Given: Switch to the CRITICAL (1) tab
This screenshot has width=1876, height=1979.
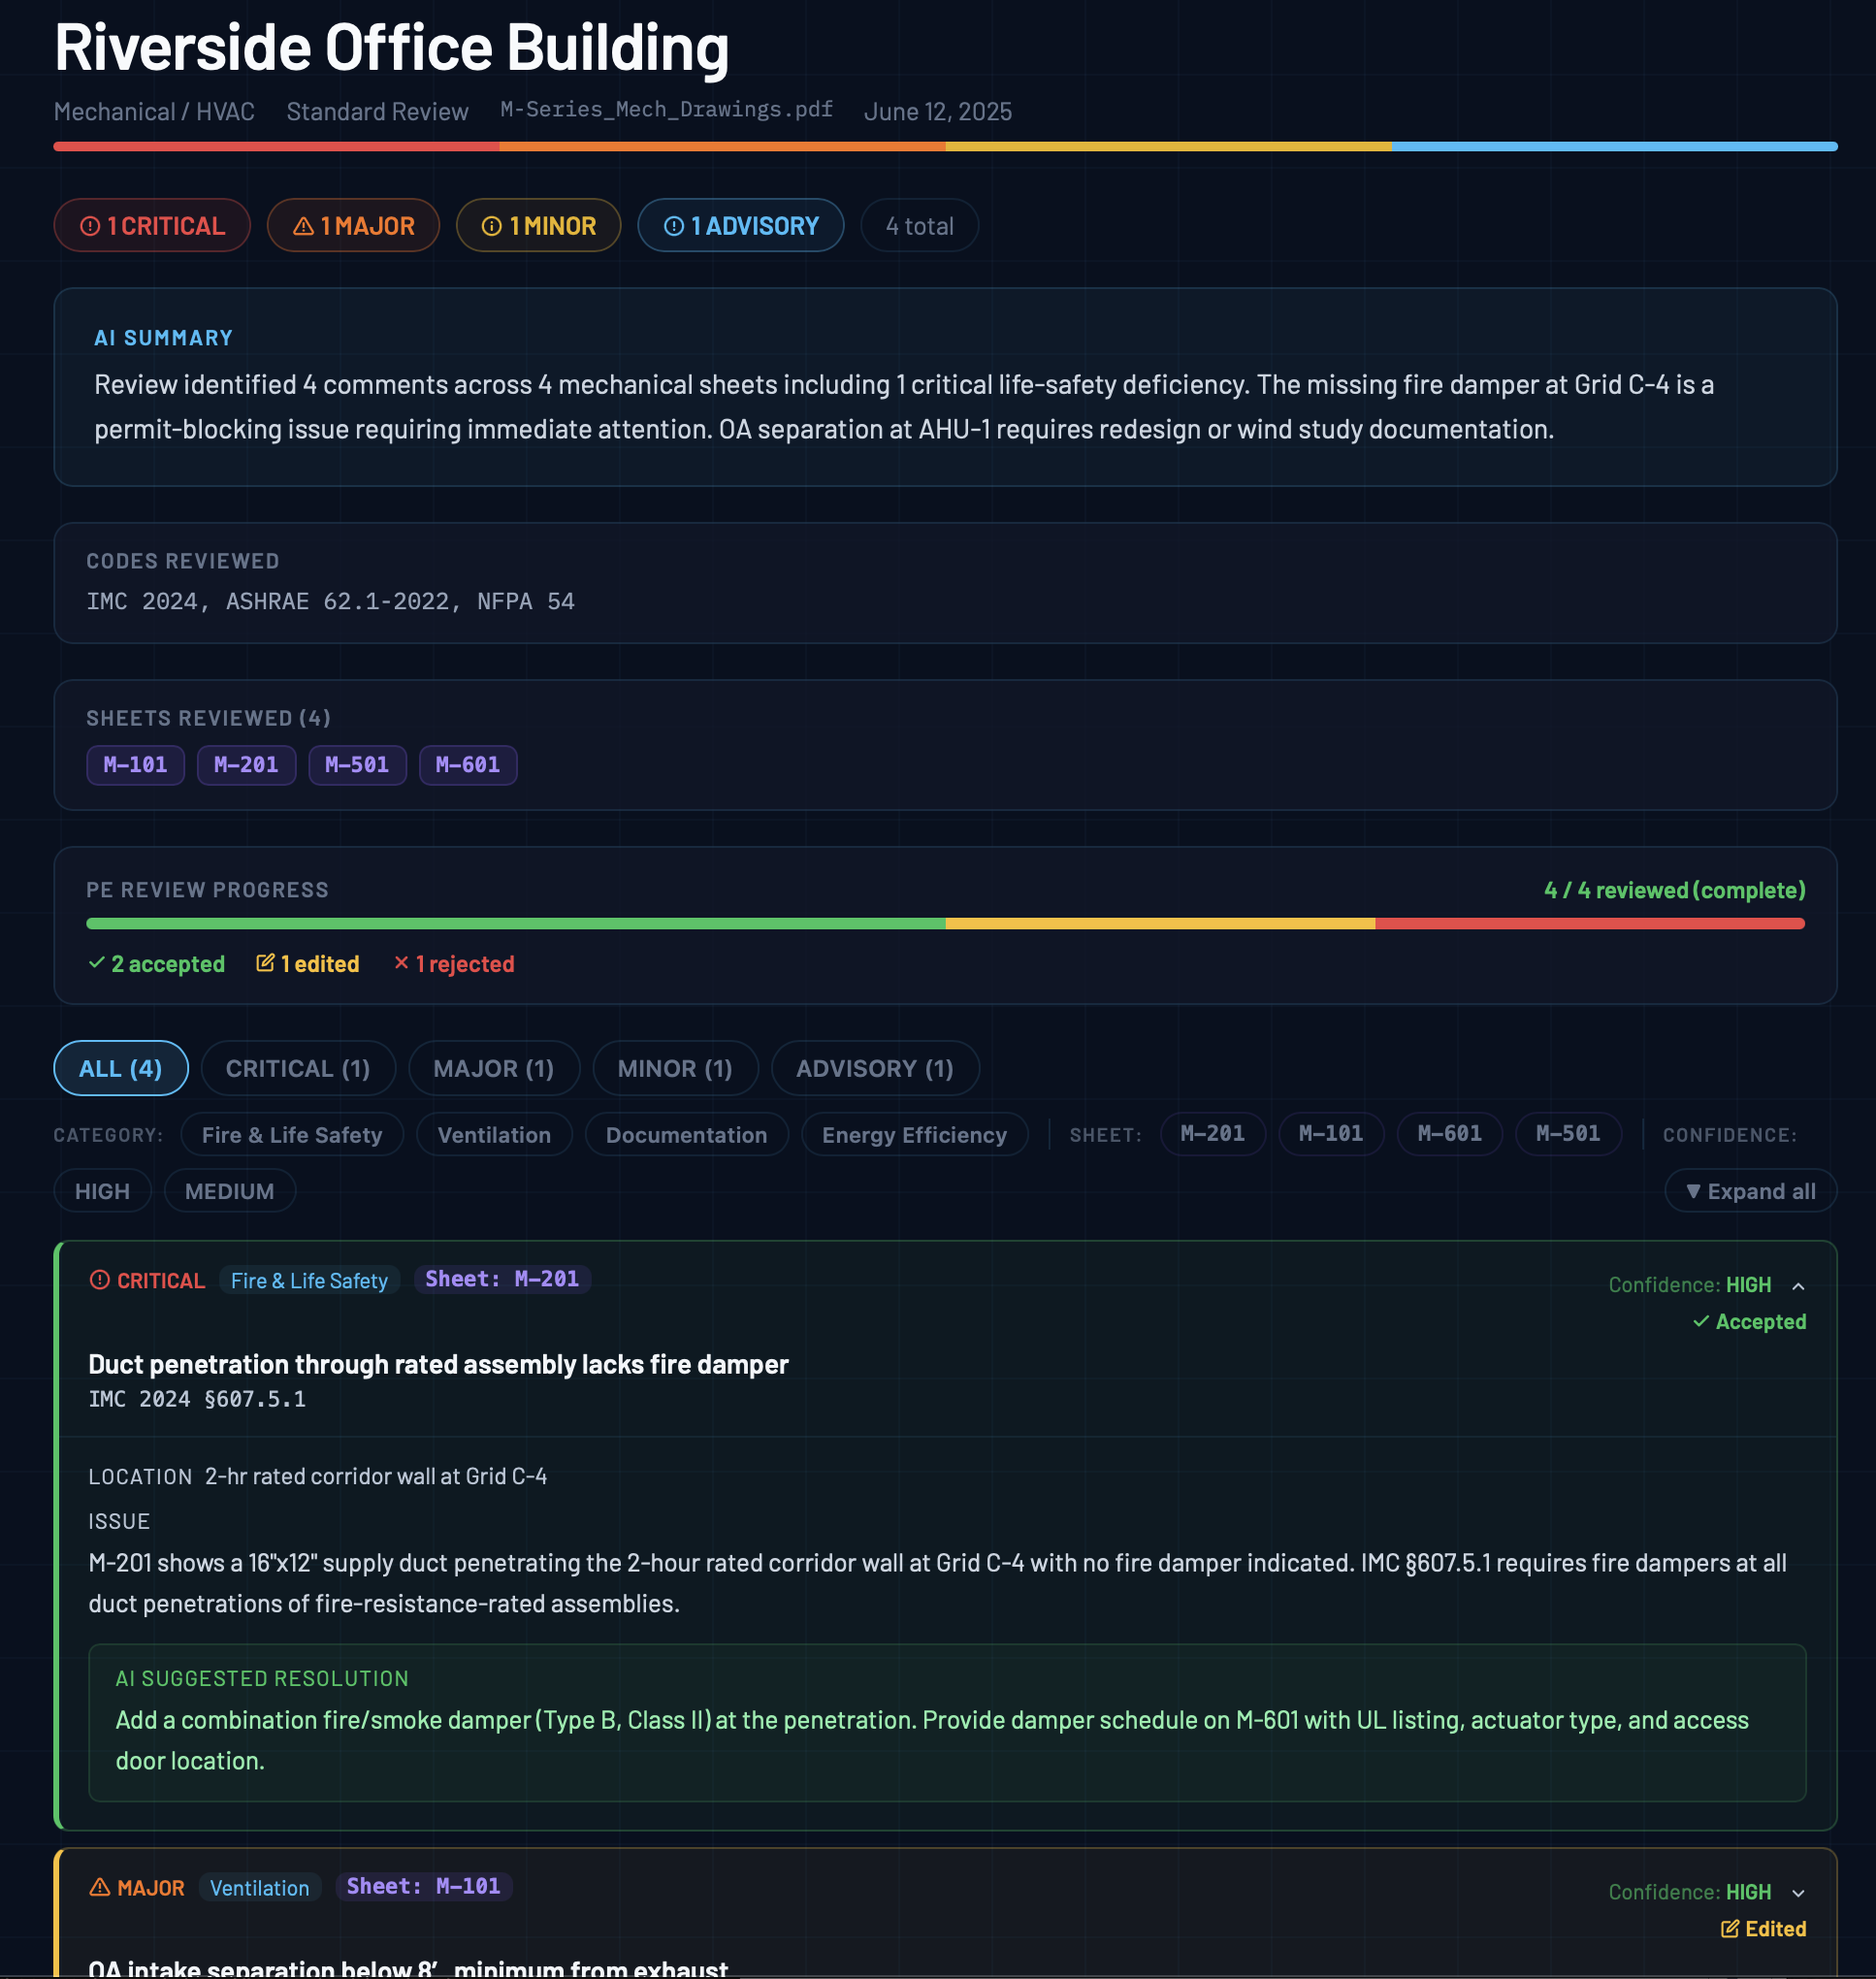Looking at the screenshot, I should coord(298,1068).
